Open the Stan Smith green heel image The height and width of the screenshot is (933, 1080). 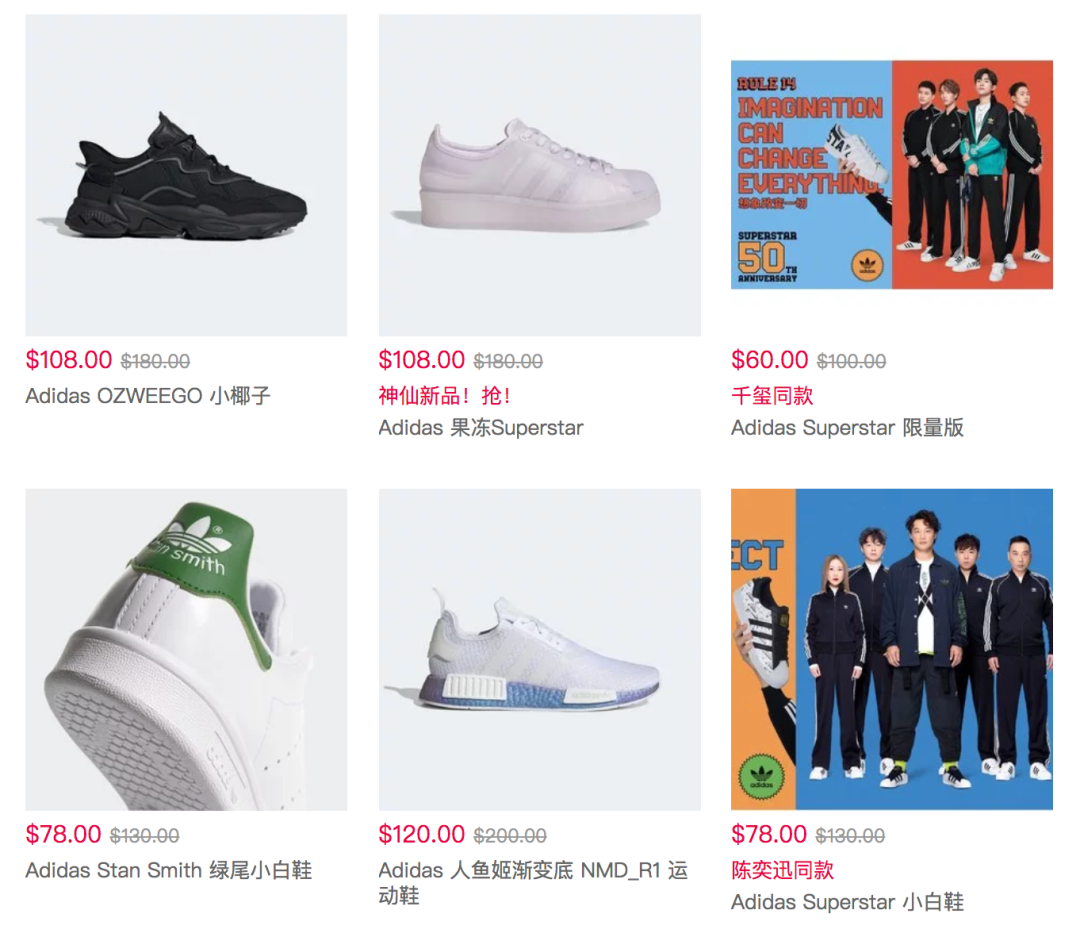pyautogui.click(x=186, y=649)
